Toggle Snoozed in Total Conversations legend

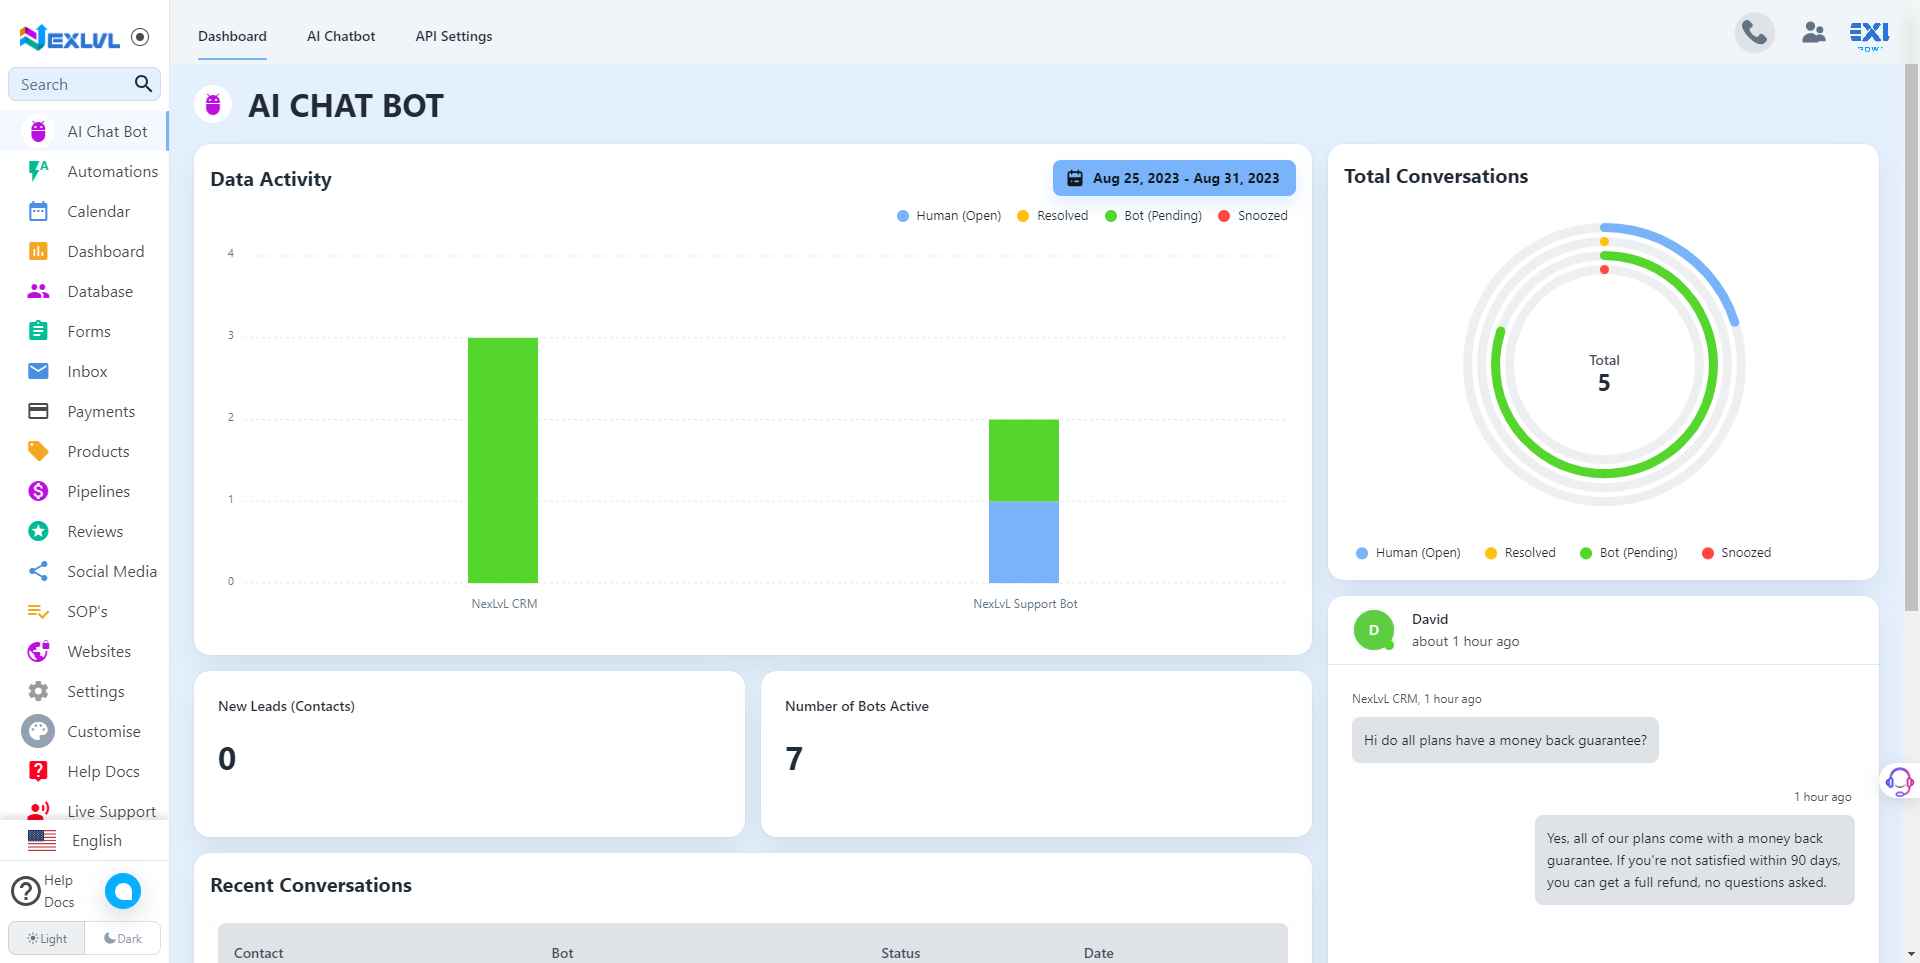click(1736, 553)
